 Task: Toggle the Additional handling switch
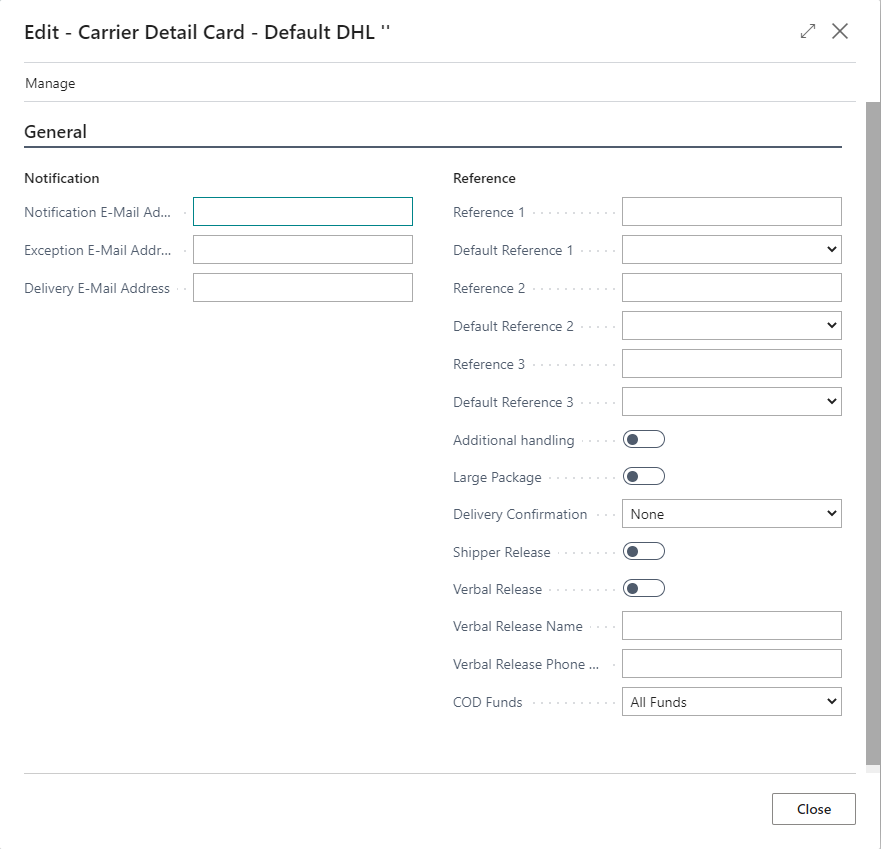click(x=643, y=440)
